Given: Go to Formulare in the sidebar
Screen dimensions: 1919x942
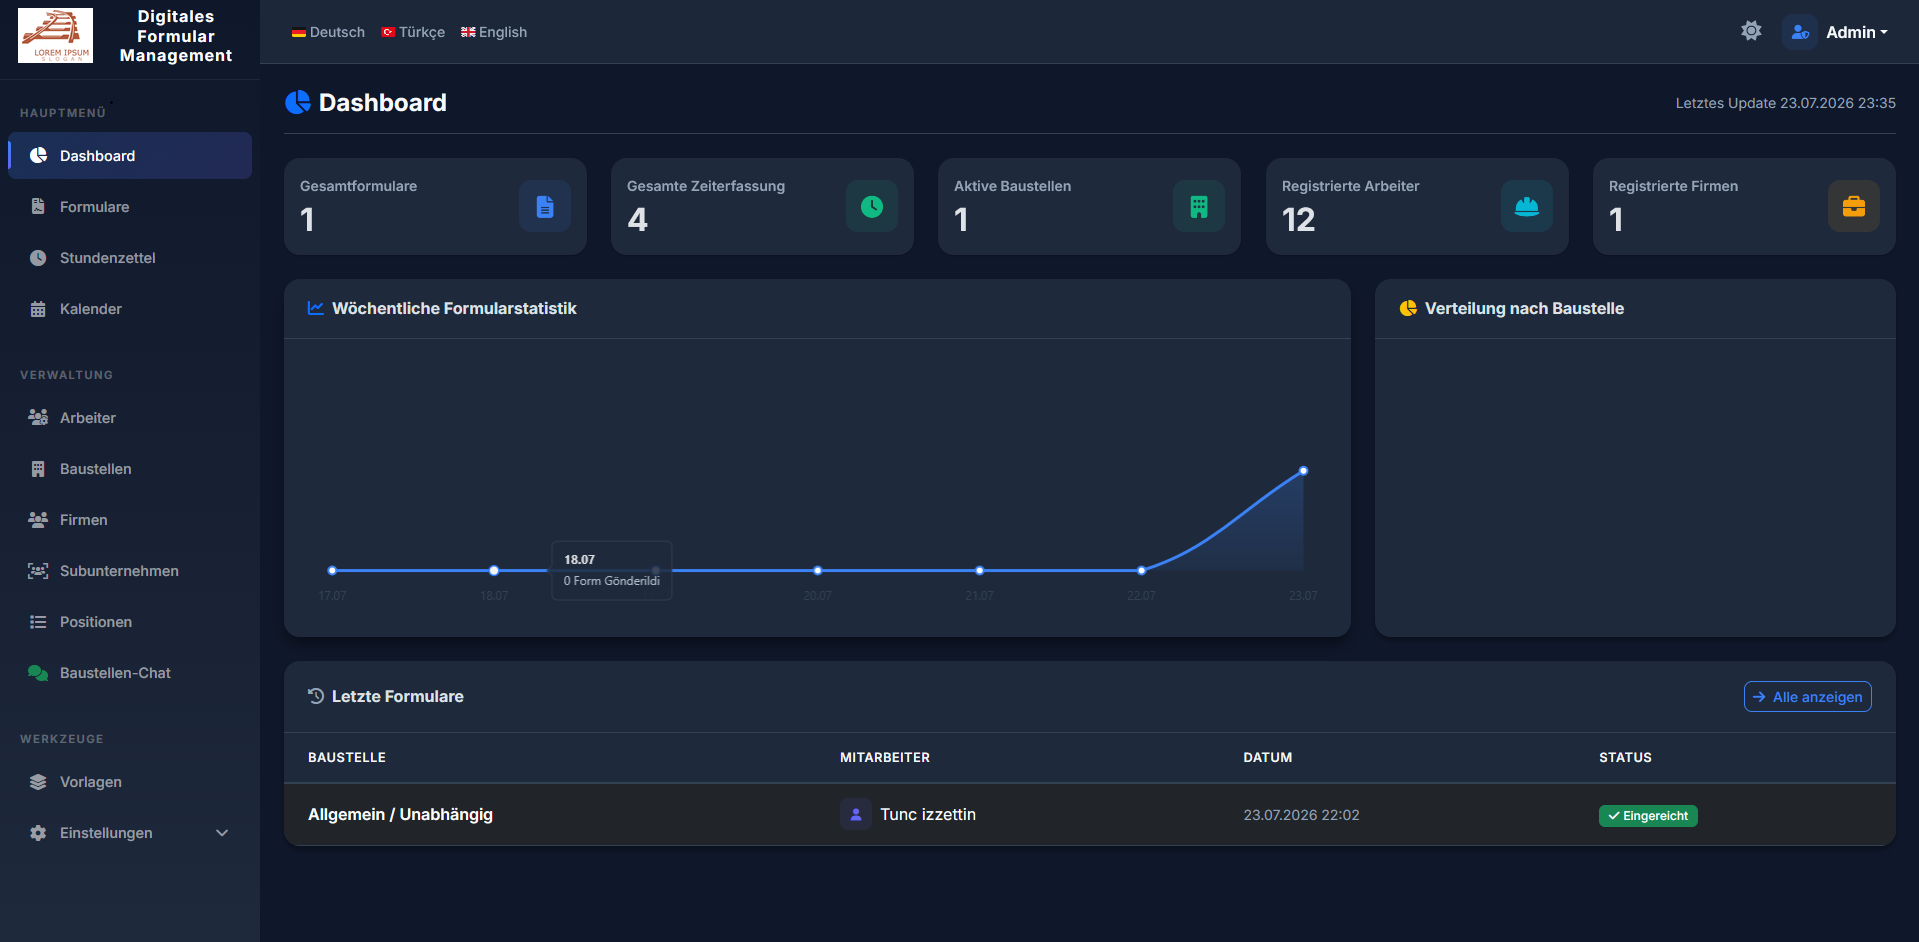Looking at the screenshot, I should 130,206.
